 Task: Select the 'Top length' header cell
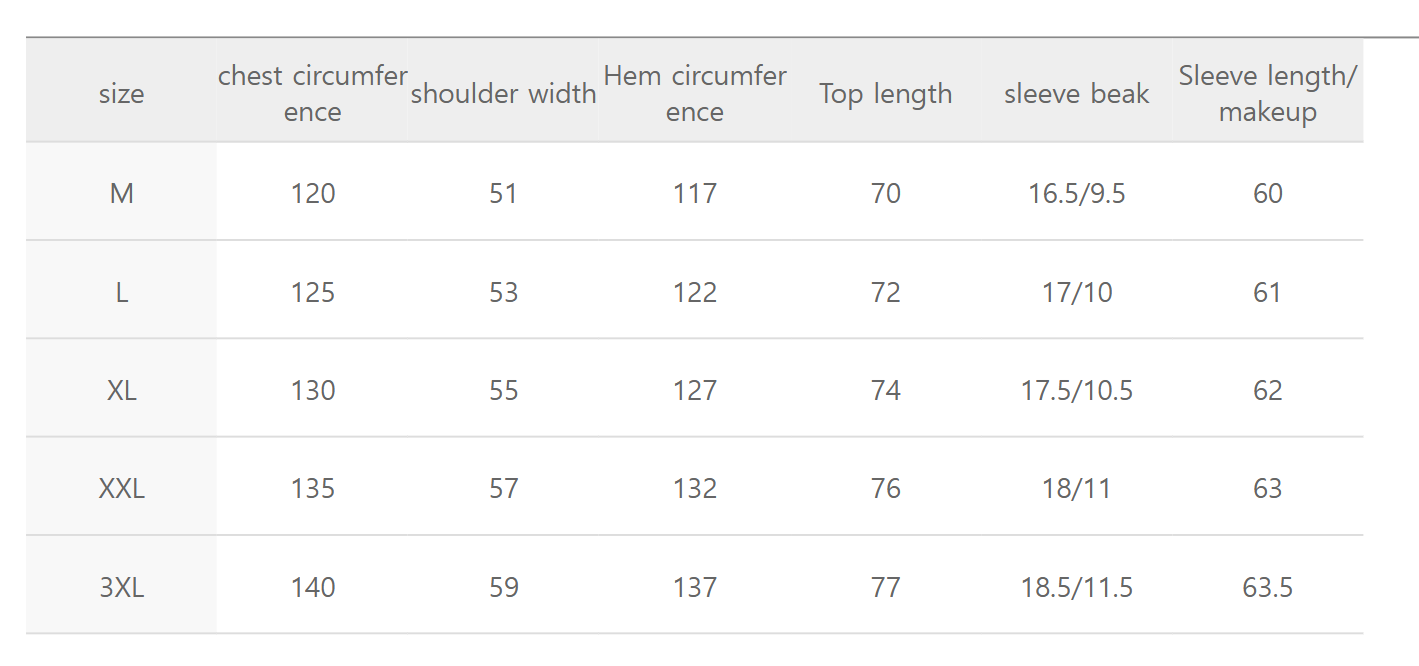pos(886,94)
